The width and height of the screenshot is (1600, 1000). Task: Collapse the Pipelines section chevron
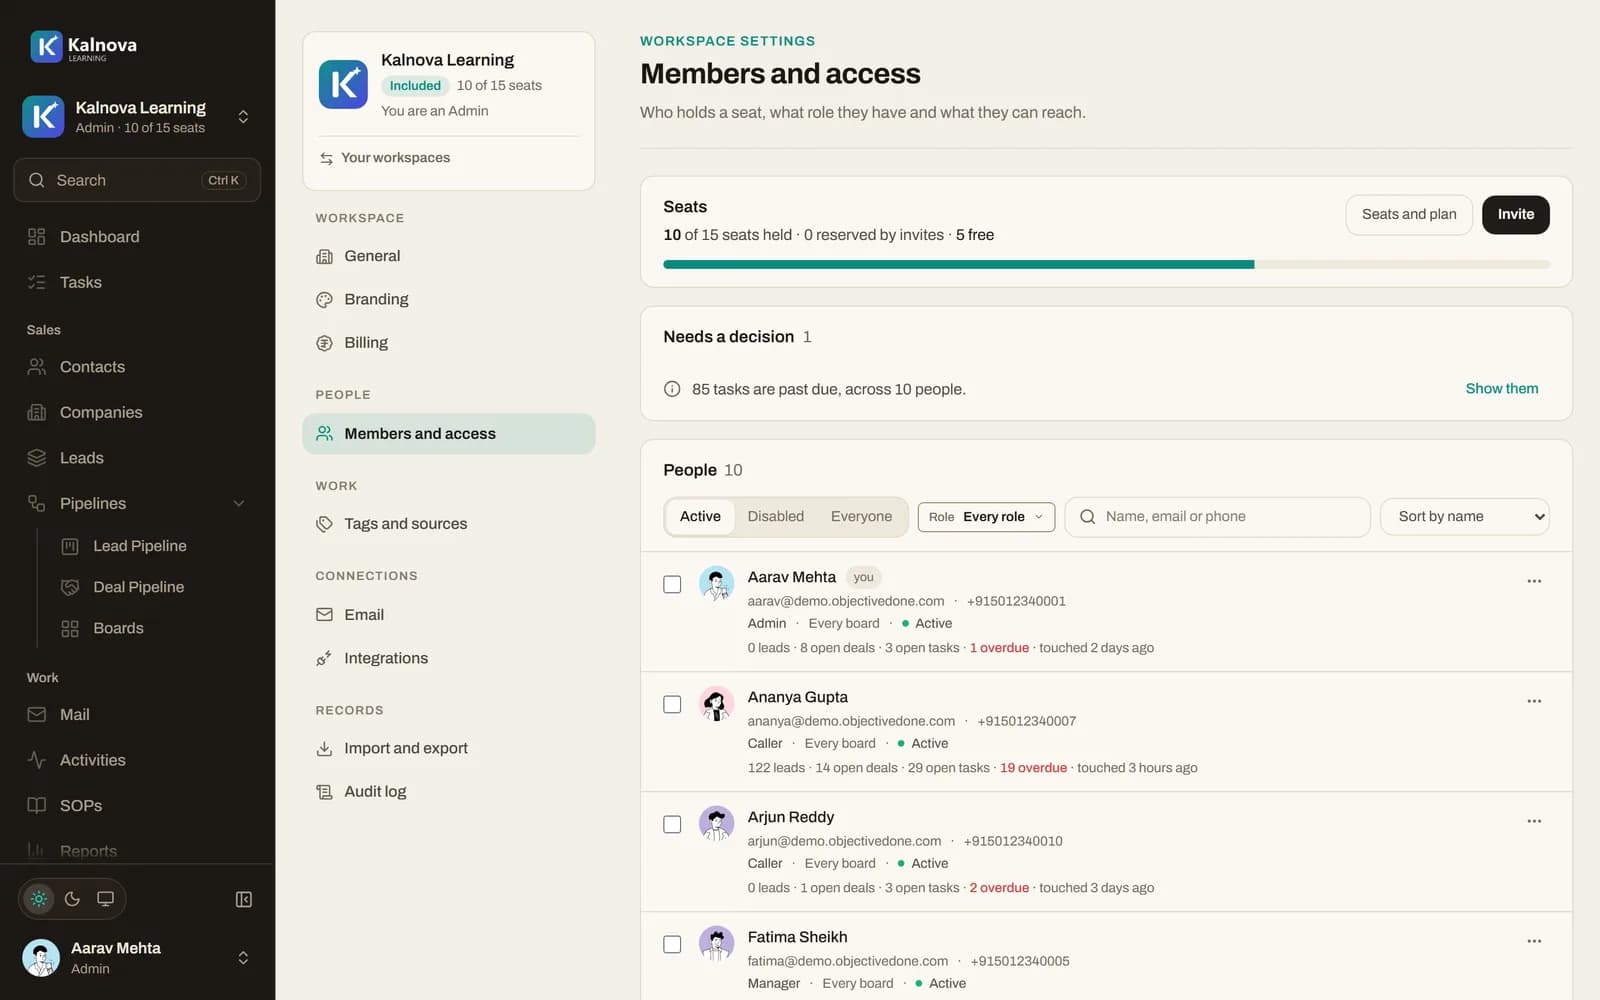pos(239,503)
